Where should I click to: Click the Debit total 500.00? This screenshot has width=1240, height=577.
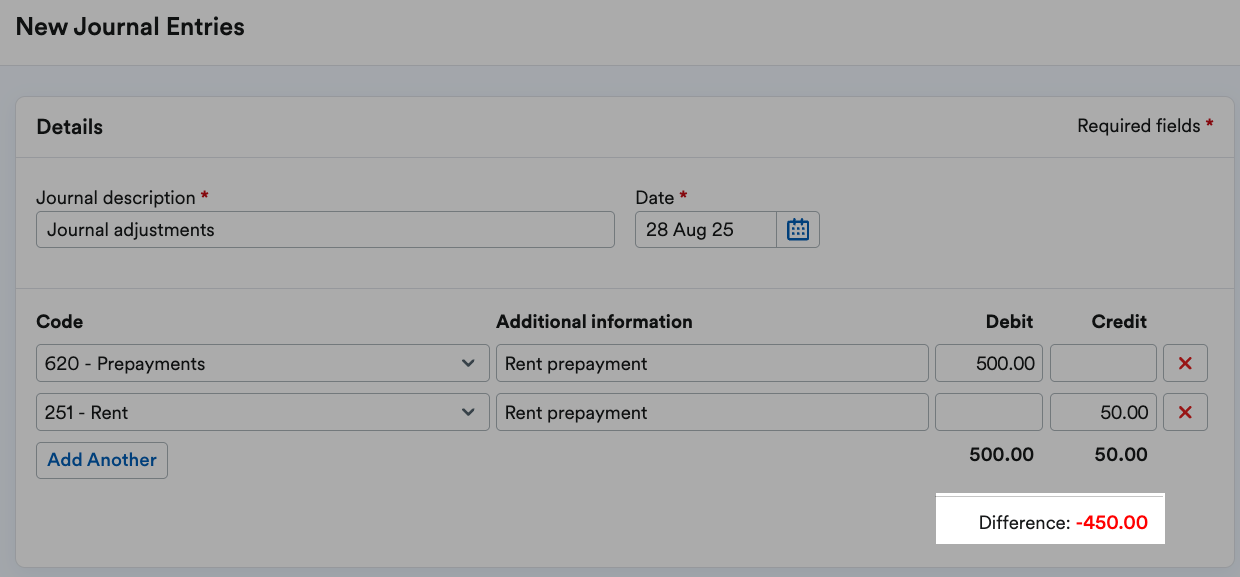coord(1001,455)
